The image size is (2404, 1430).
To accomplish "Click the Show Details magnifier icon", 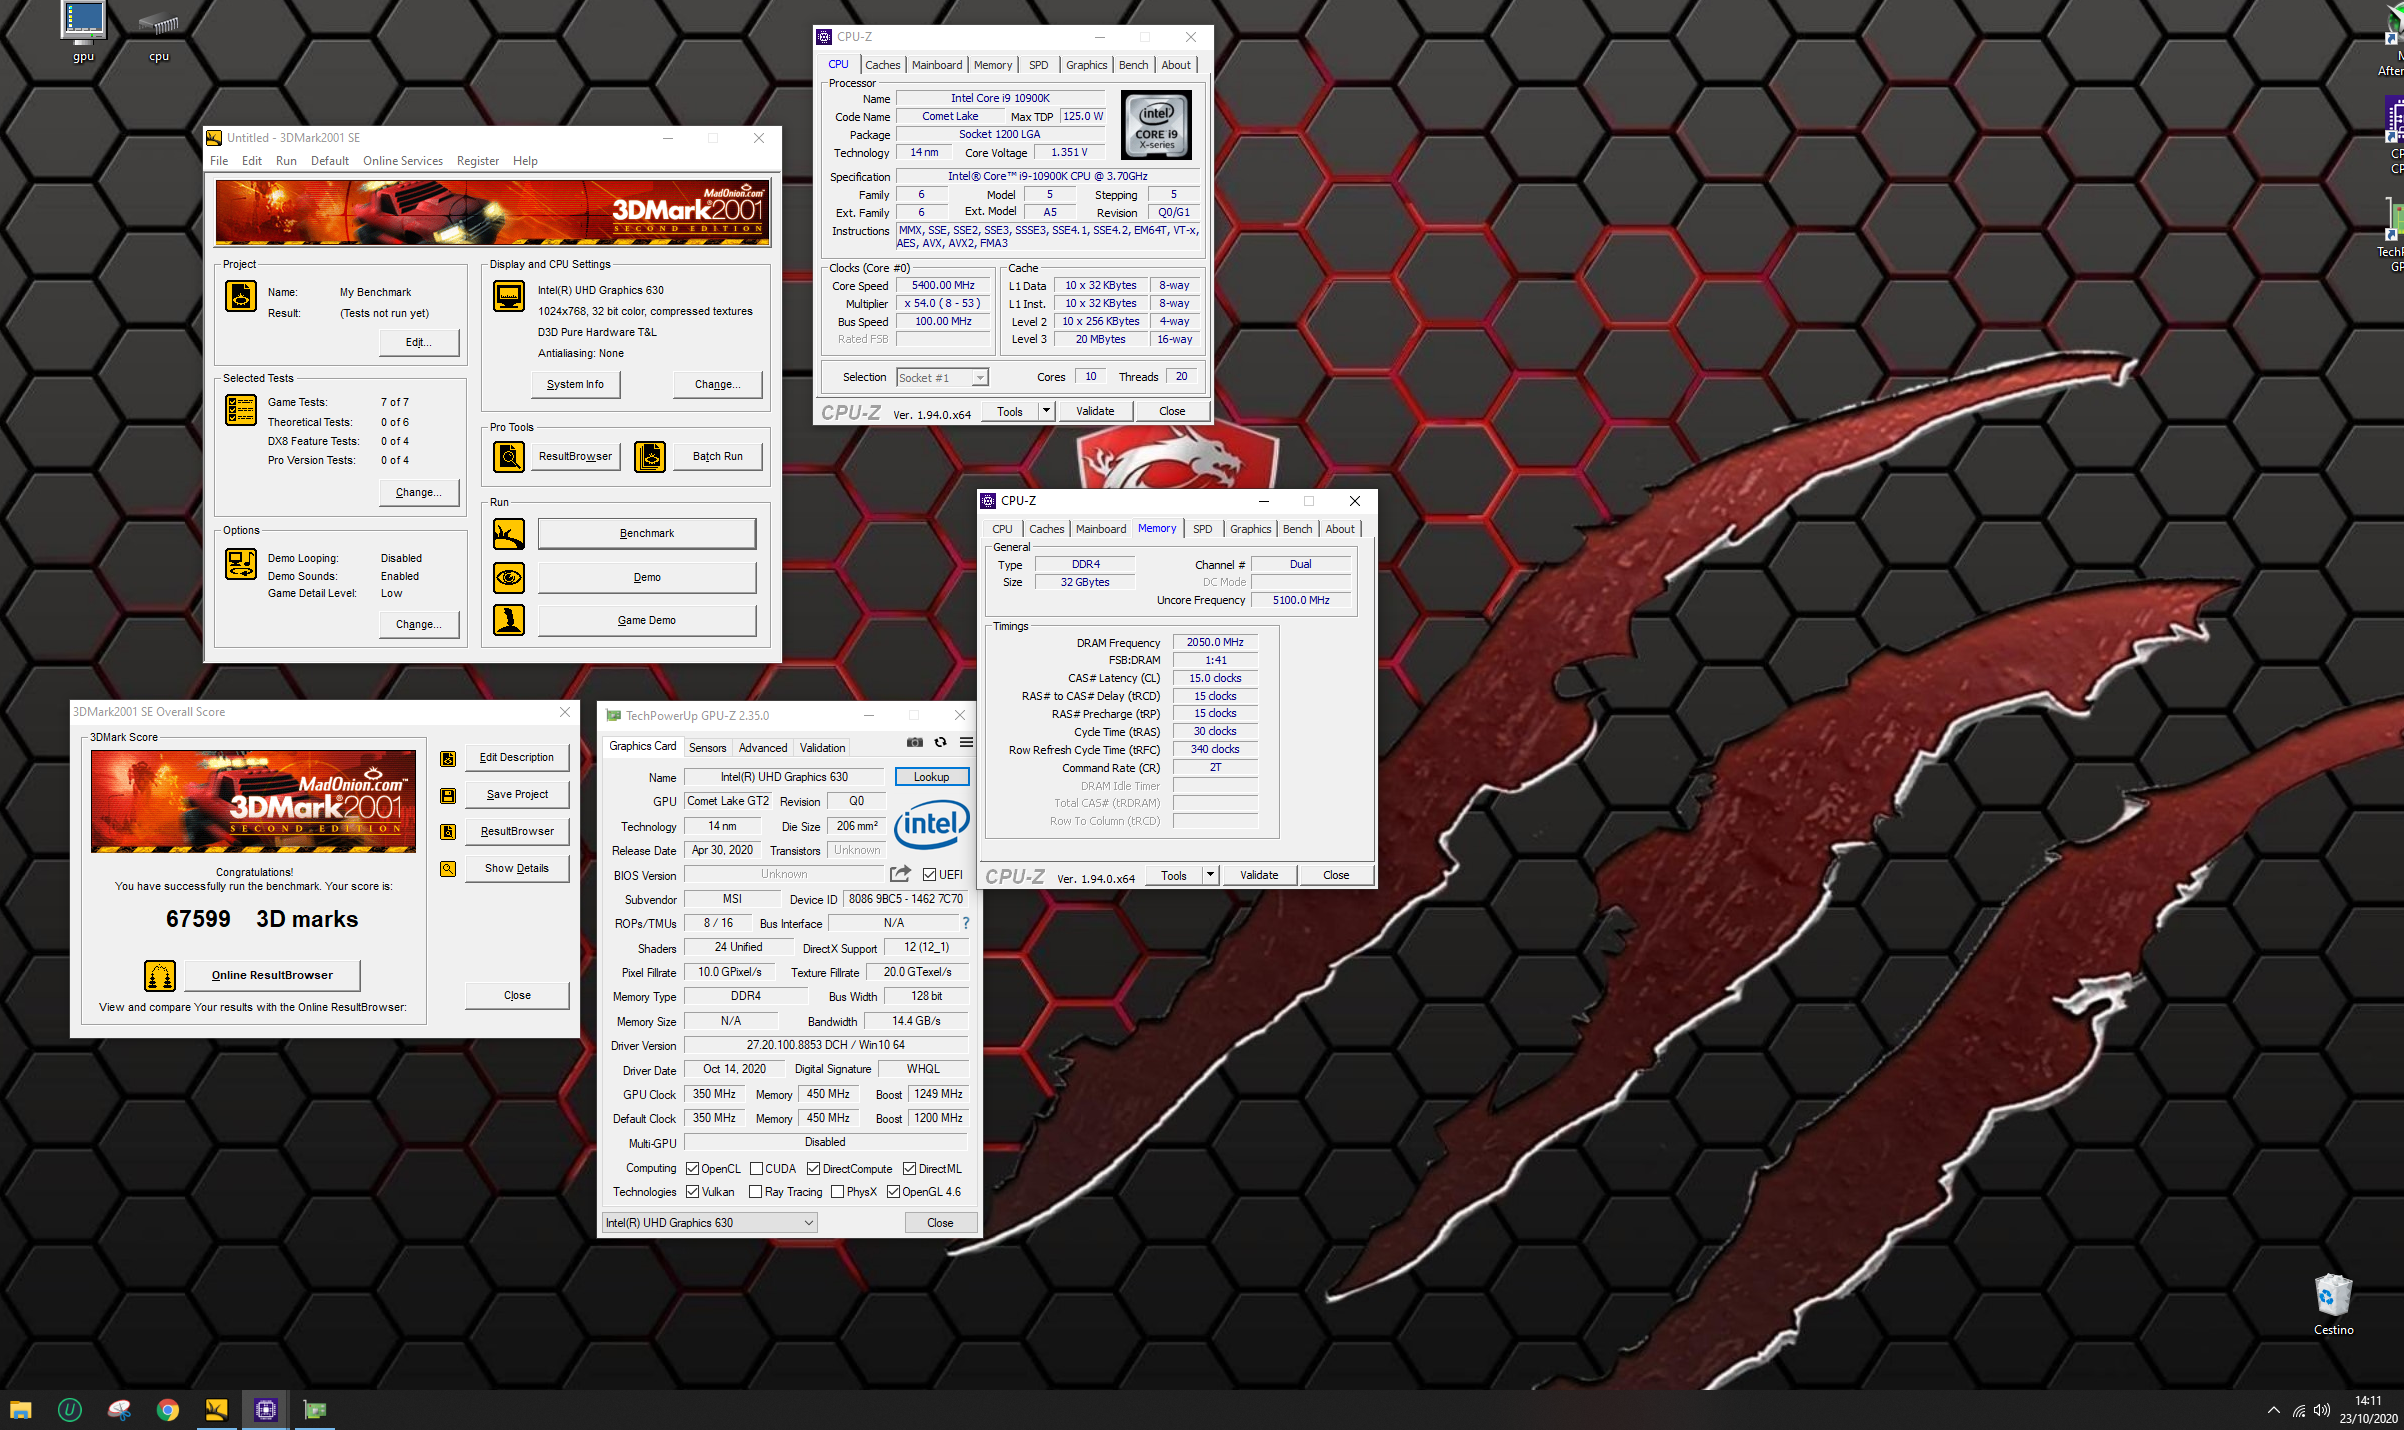I will pos(448,868).
